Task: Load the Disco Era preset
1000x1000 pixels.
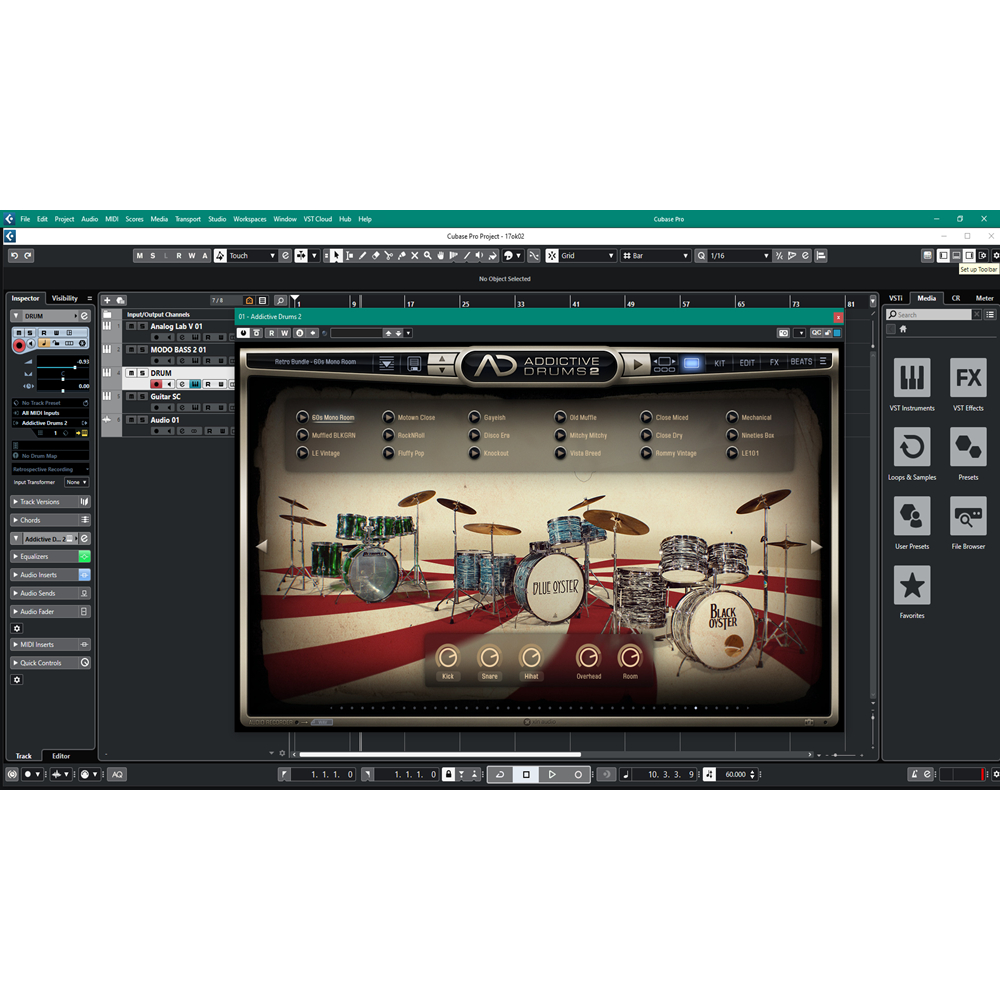Action: pyautogui.click(x=489, y=436)
